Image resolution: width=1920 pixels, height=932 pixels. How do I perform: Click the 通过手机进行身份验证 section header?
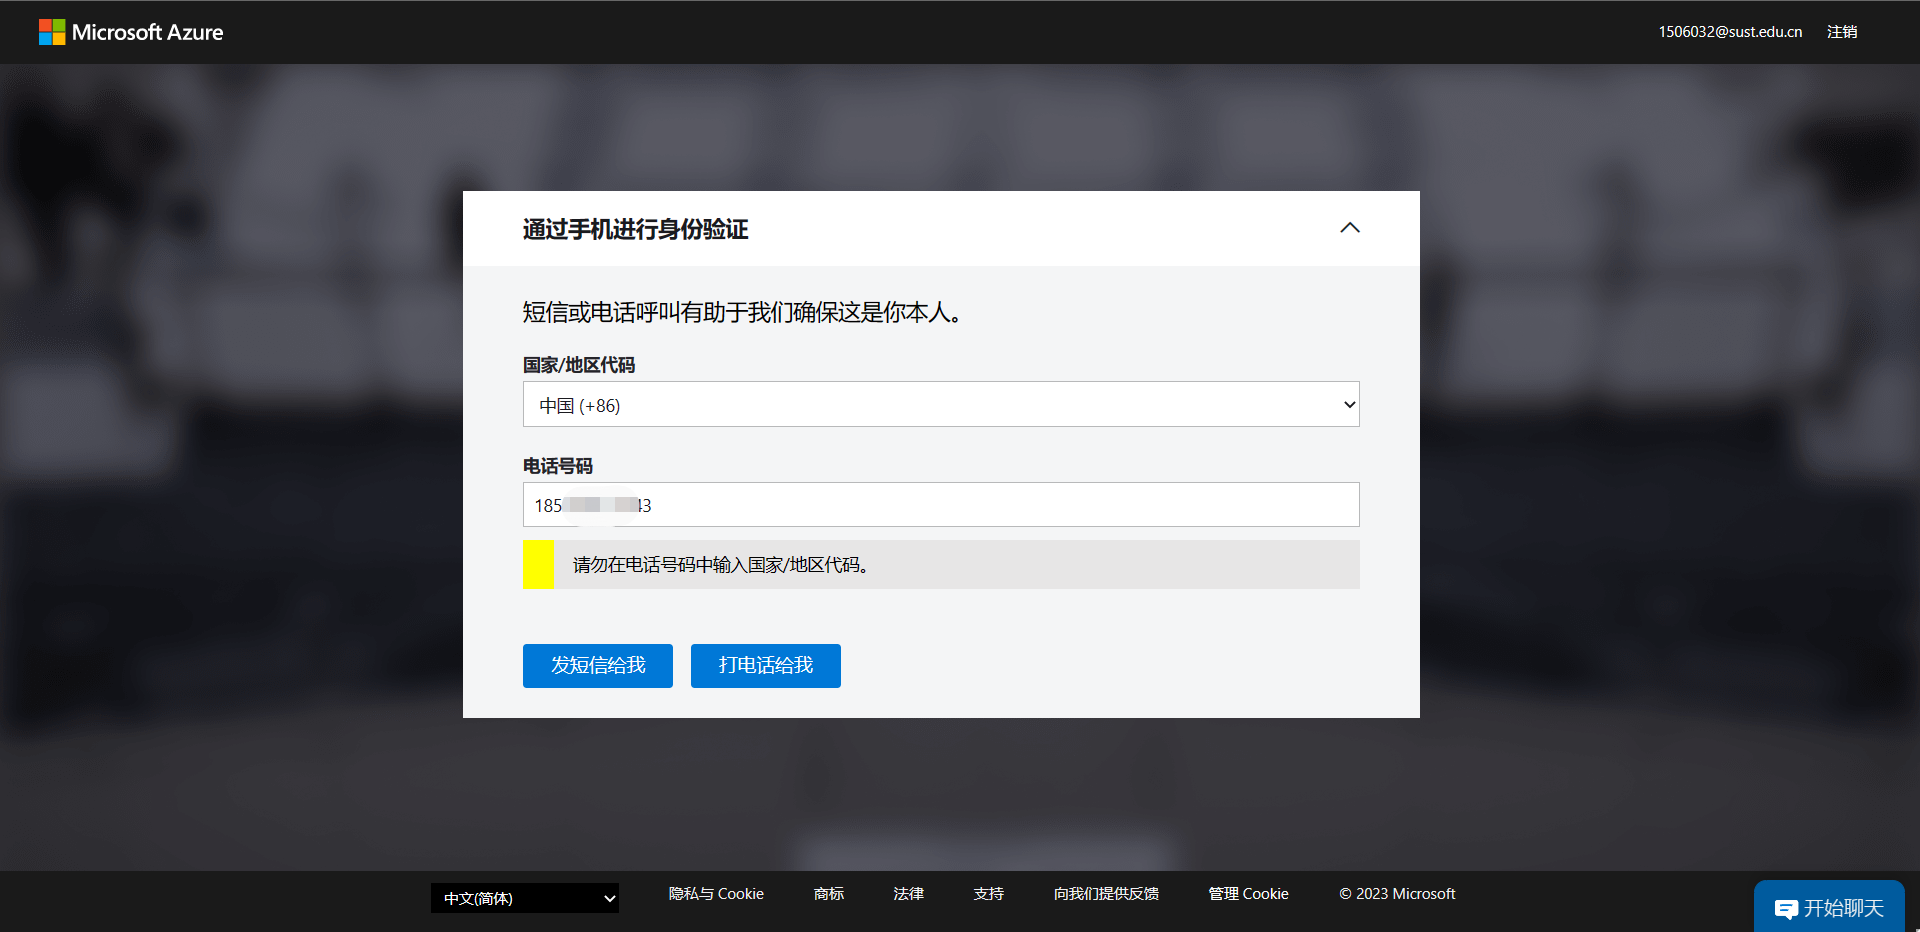[635, 229]
